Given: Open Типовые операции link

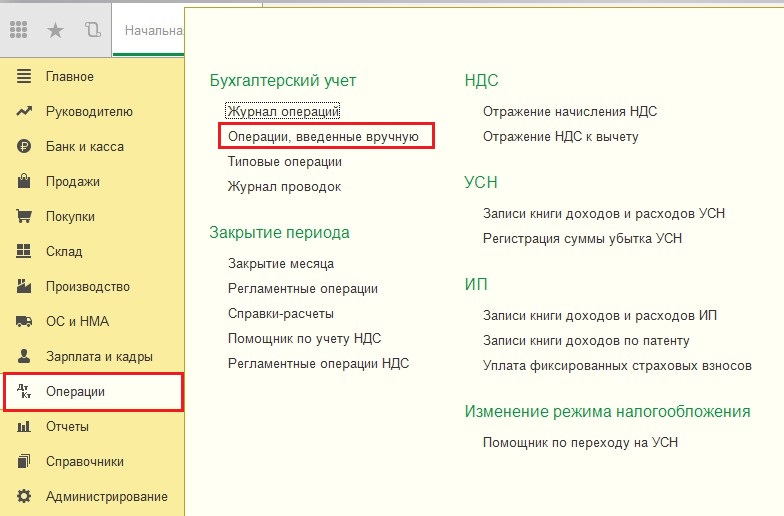Looking at the screenshot, I should tap(285, 162).
